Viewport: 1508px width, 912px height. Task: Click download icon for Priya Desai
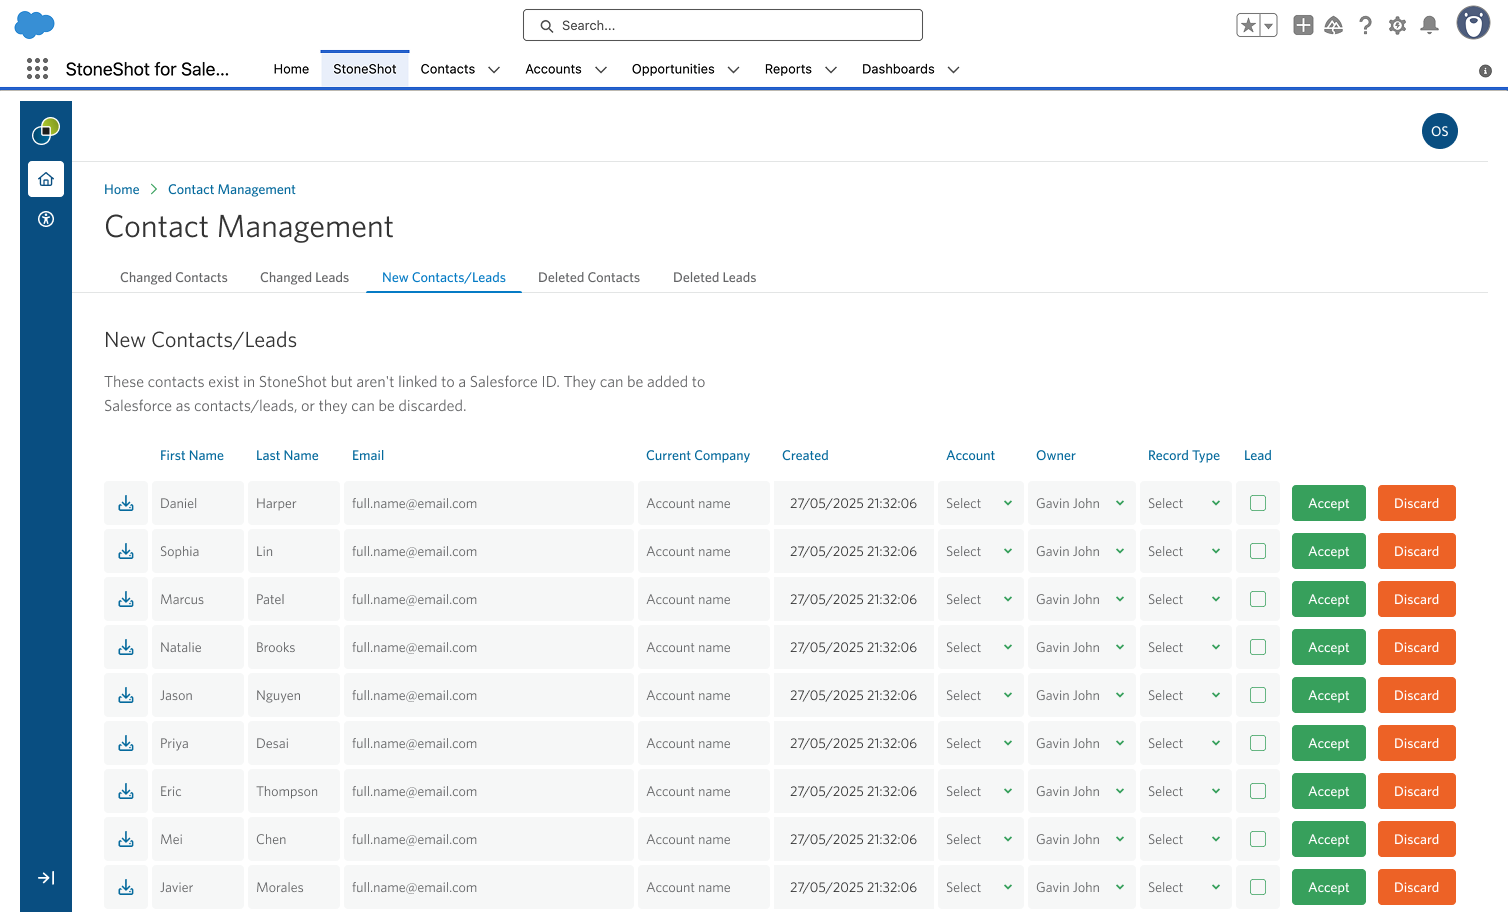click(126, 743)
